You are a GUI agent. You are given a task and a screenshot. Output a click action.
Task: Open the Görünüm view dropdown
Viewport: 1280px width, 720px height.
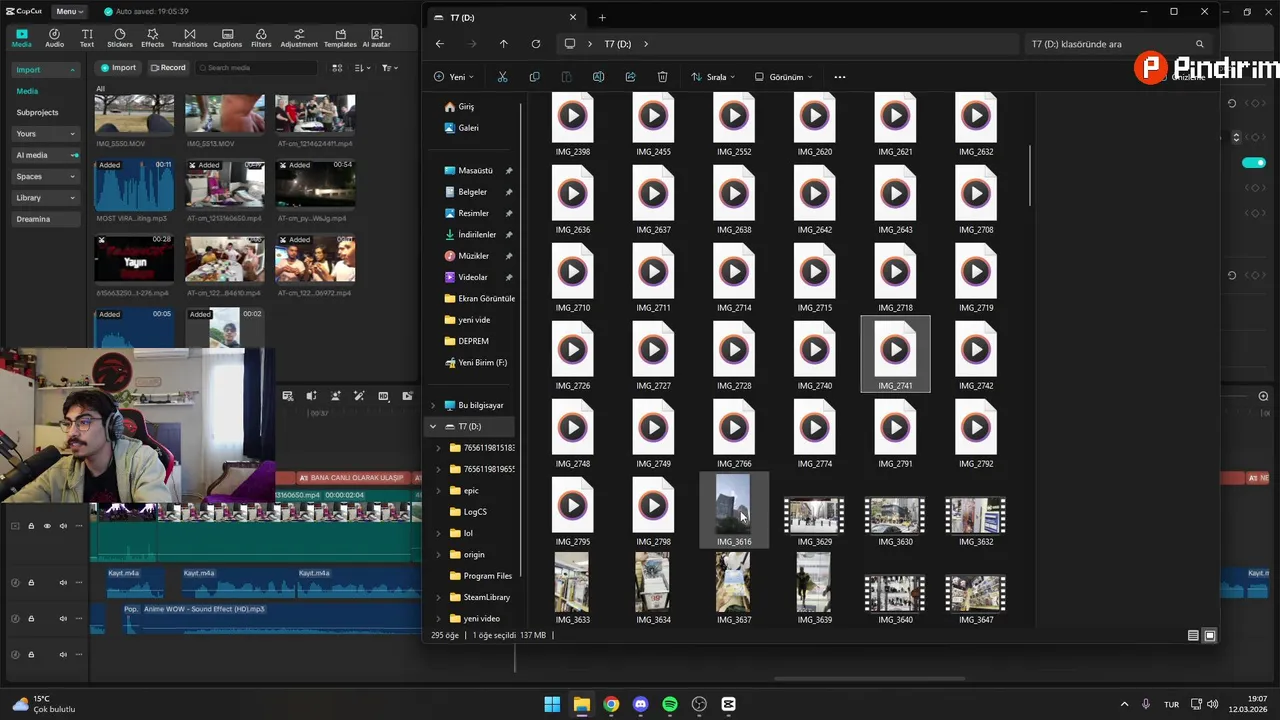pyautogui.click(x=783, y=77)
